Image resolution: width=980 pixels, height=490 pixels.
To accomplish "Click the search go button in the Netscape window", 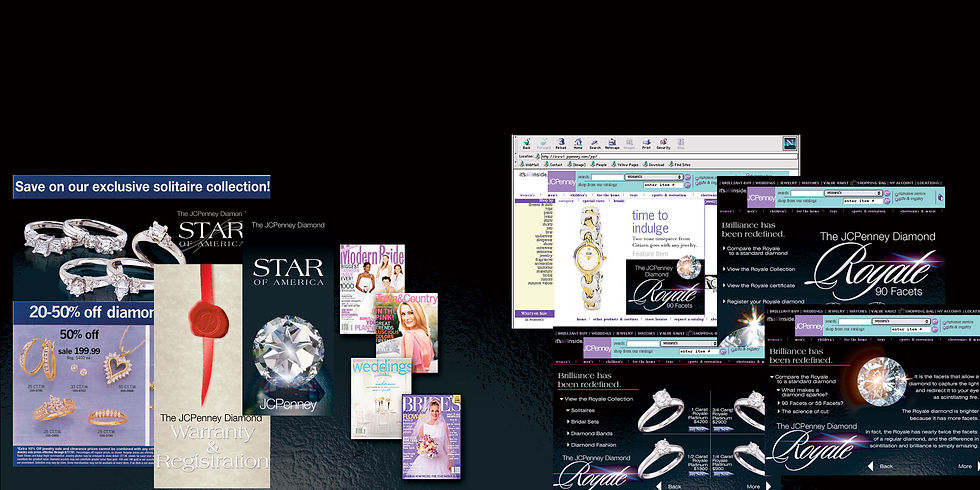I will [688, 177].
